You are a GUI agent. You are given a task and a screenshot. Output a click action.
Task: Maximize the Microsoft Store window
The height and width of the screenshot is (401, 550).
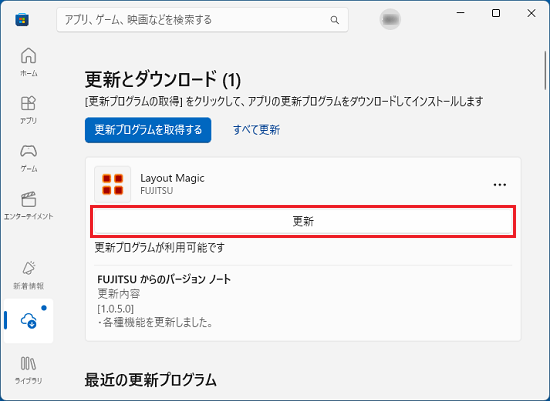point(496,13)
